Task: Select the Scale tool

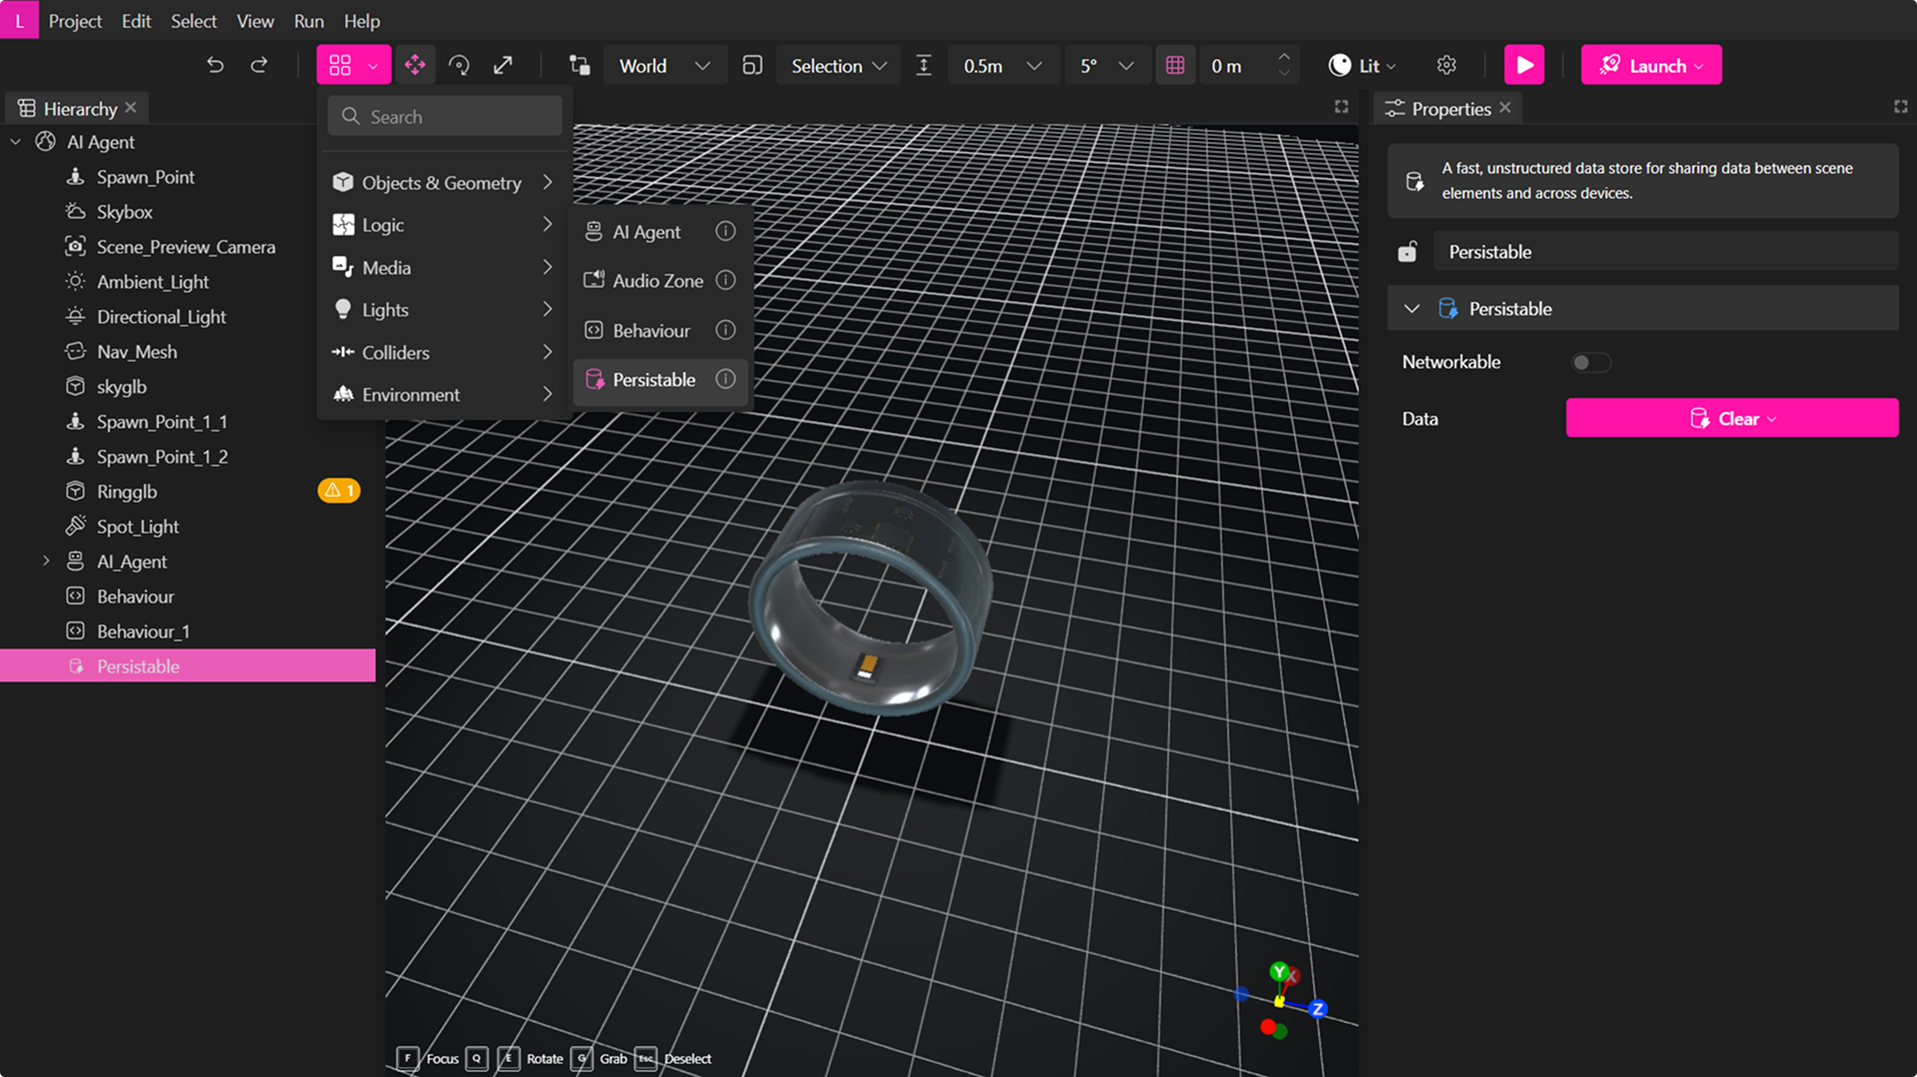Action: click(503, 64)
